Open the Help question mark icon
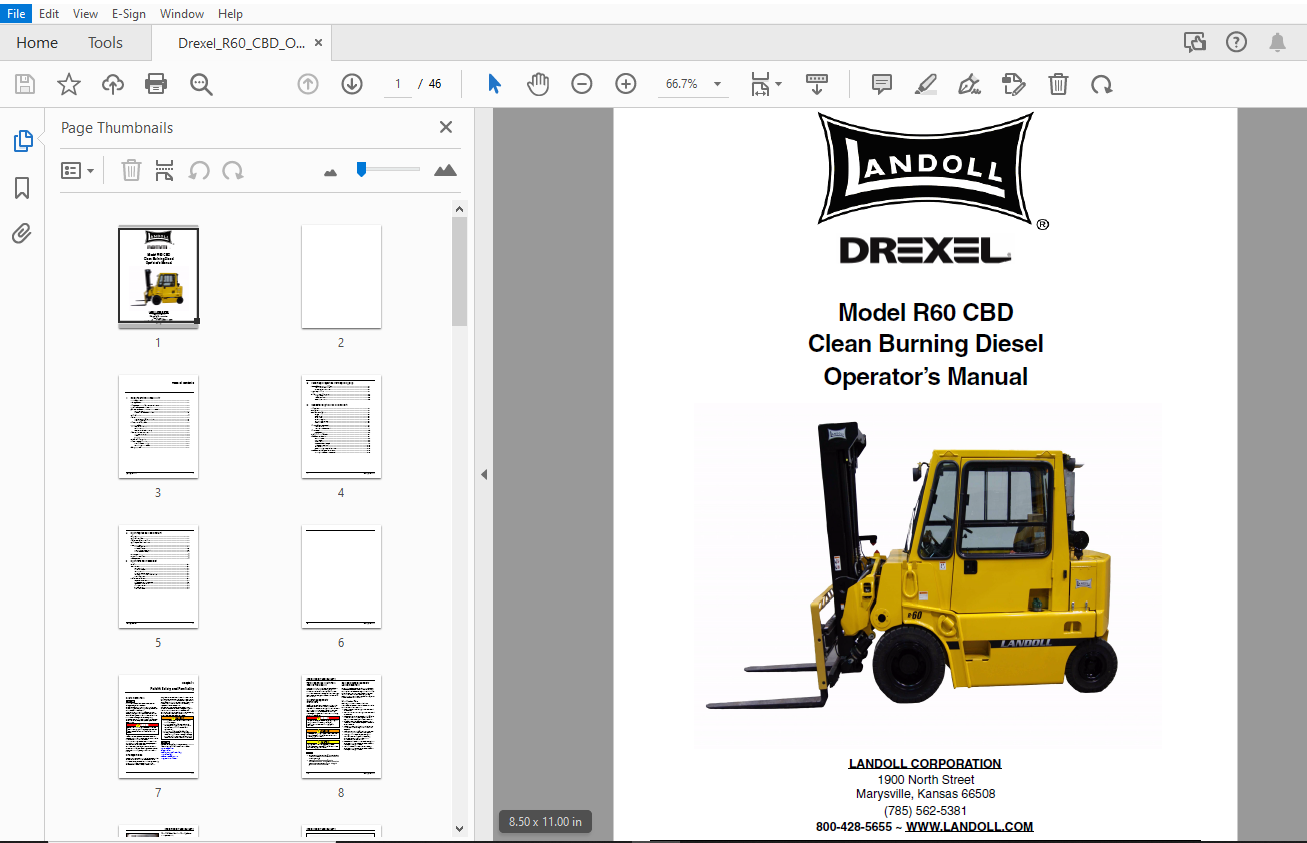Viewport: 1307px width, 843px height. [1237, 42]
